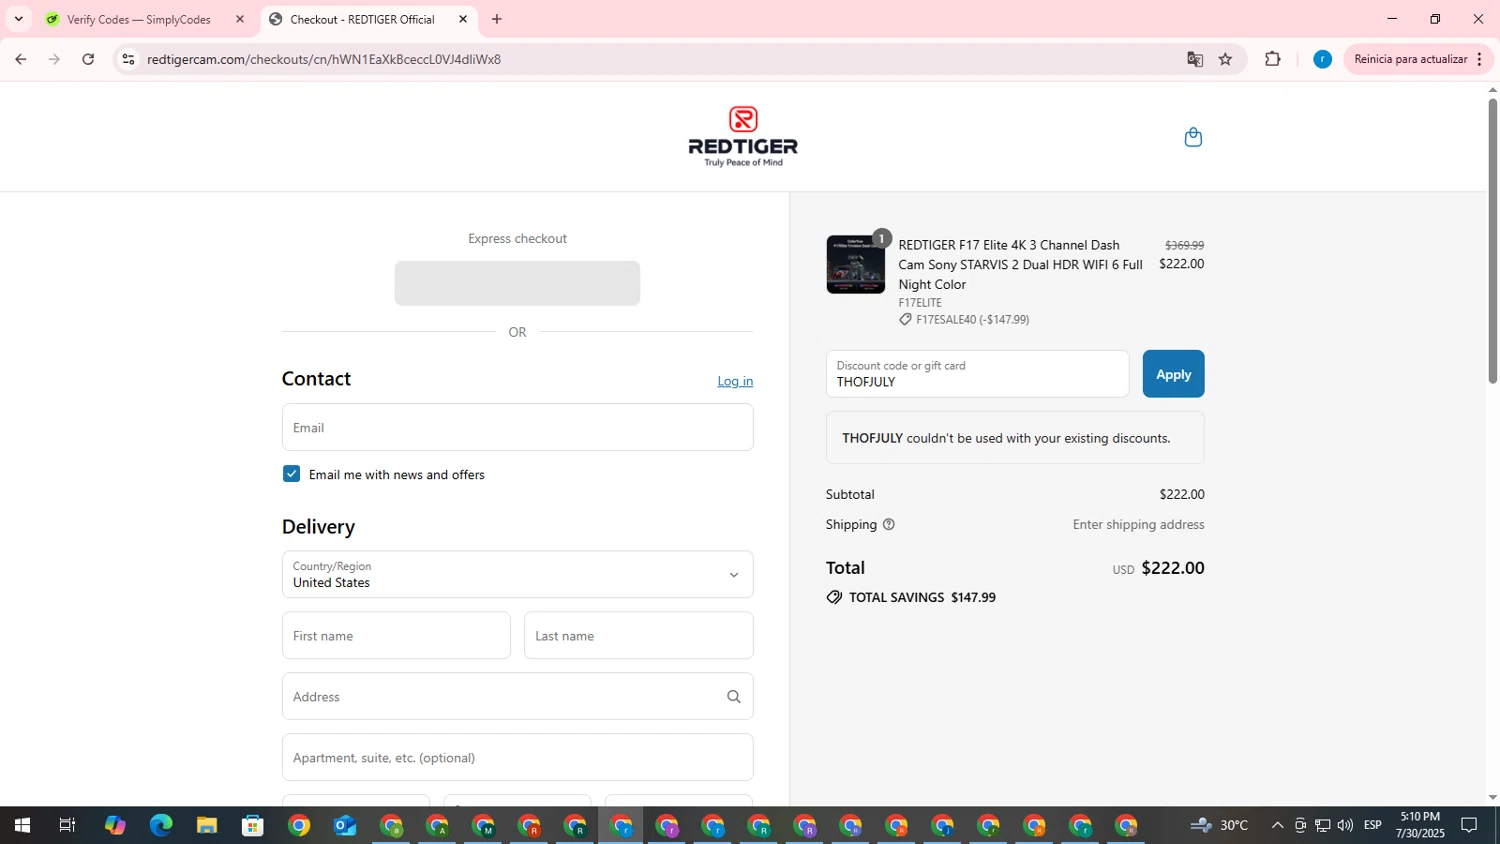This screenshot has width=1500, height=844.
Task: Open the shopping bag cart icon
Action: (1193, 137)
